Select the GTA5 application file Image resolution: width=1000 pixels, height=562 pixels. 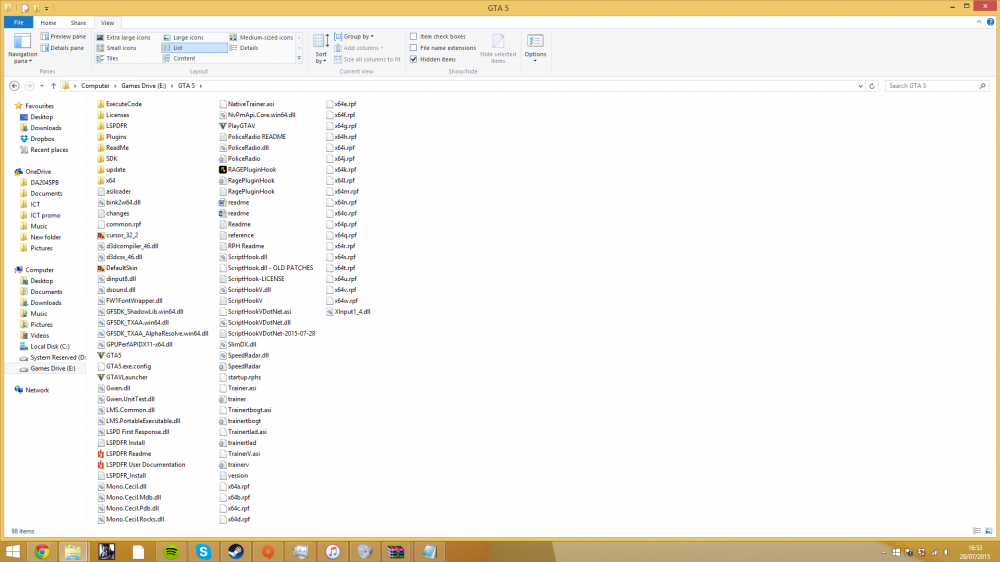pyautogui.click(x=109, y=355)
